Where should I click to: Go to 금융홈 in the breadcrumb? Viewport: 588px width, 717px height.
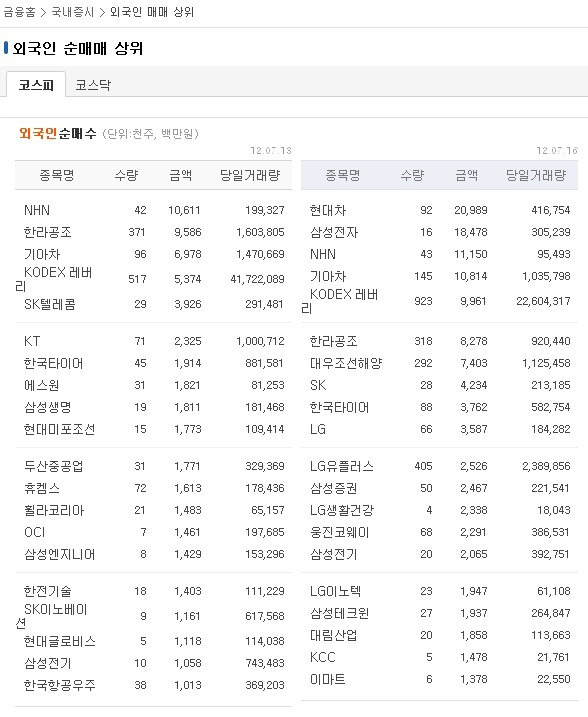[x=19, y=12]
